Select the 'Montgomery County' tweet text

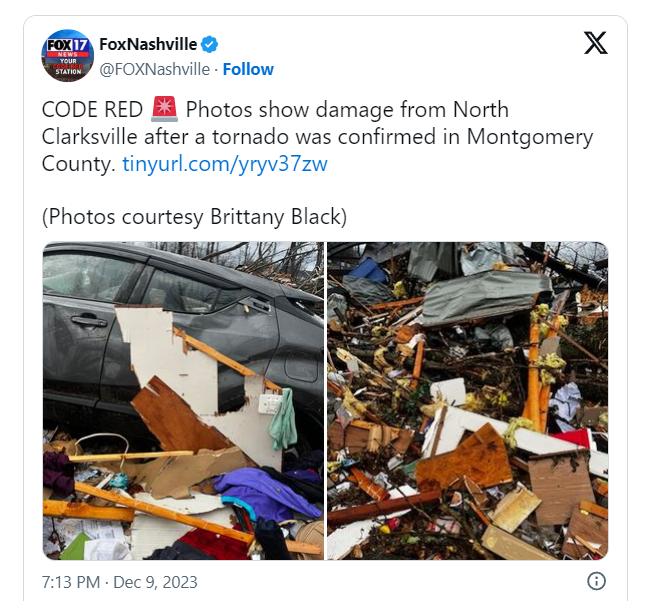coord(317,150)
